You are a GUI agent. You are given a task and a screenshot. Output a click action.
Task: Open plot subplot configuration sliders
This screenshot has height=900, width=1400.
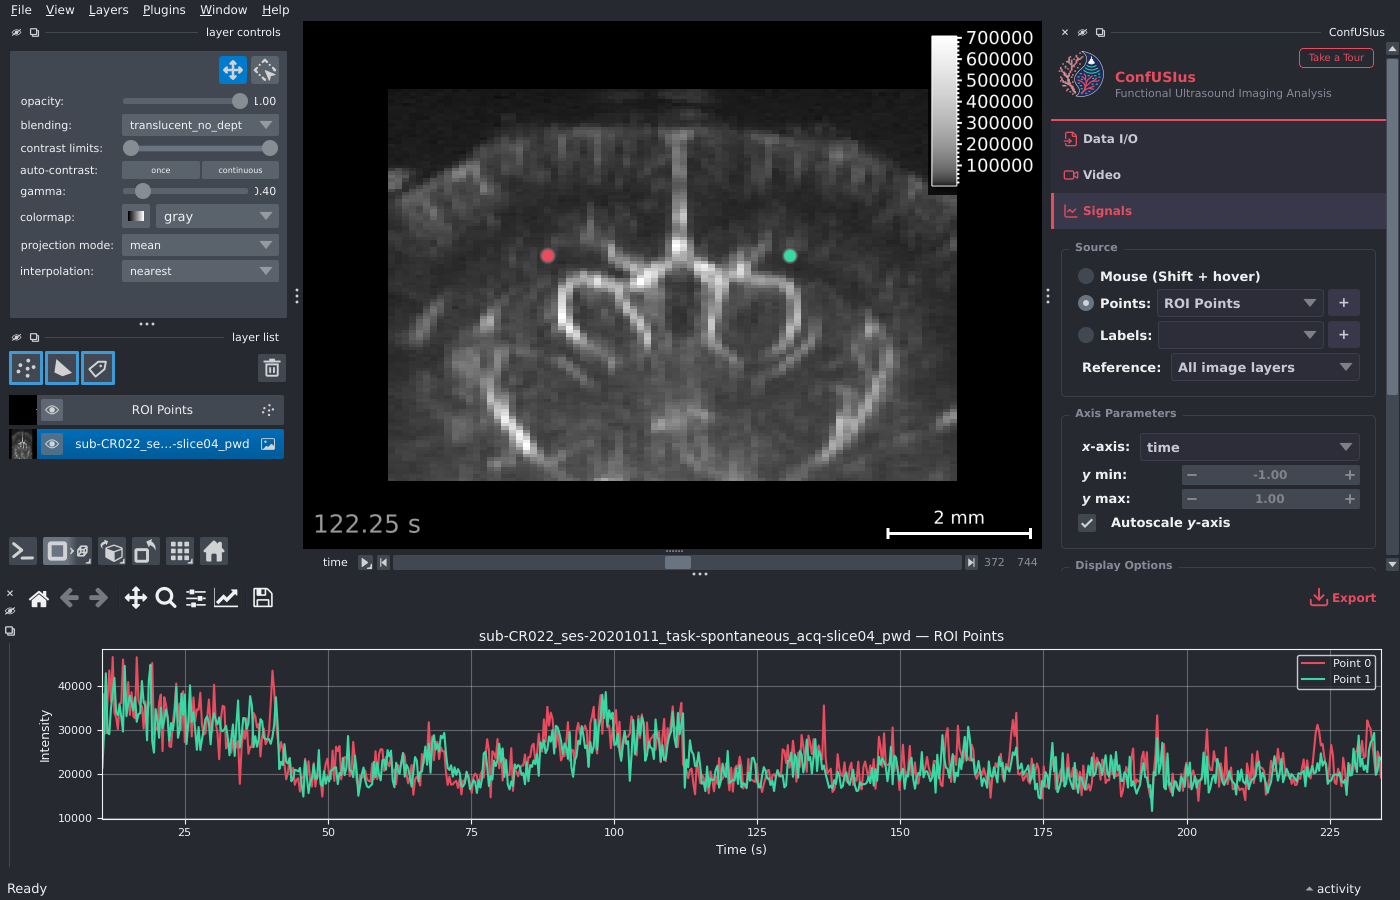pyautogui.click(x=196, y=598)
